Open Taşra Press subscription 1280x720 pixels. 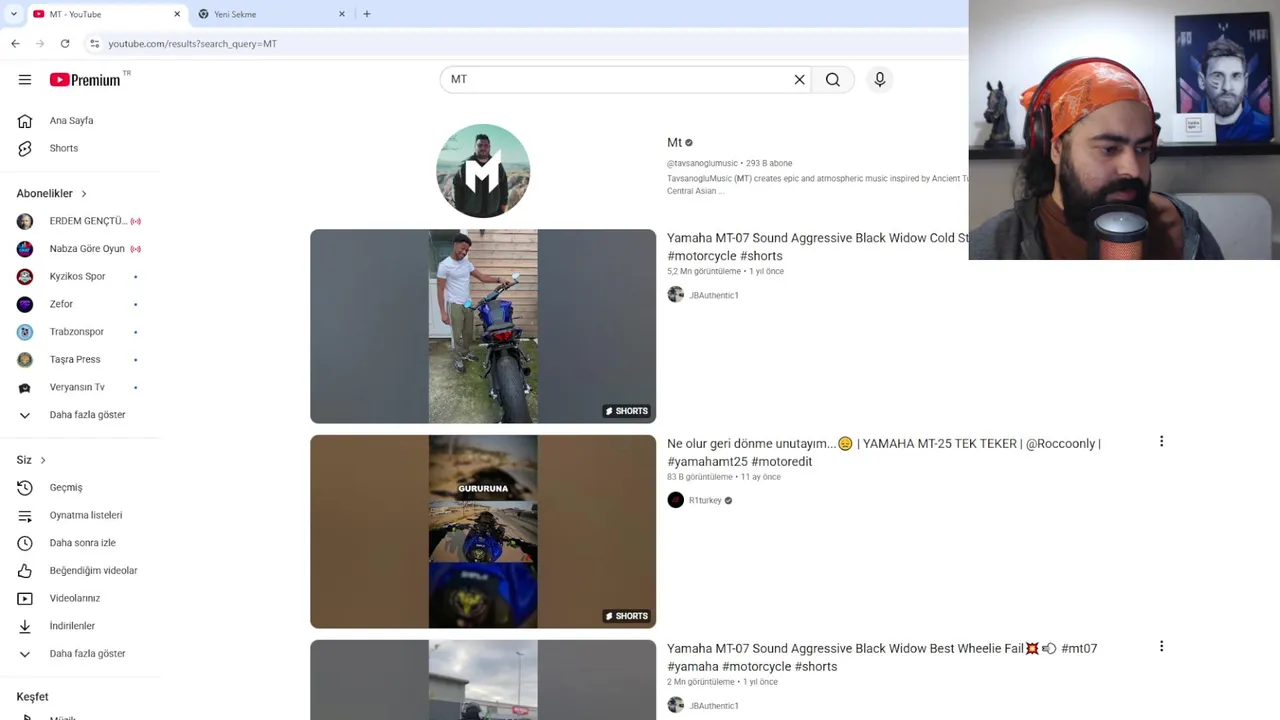pos(80,359)
